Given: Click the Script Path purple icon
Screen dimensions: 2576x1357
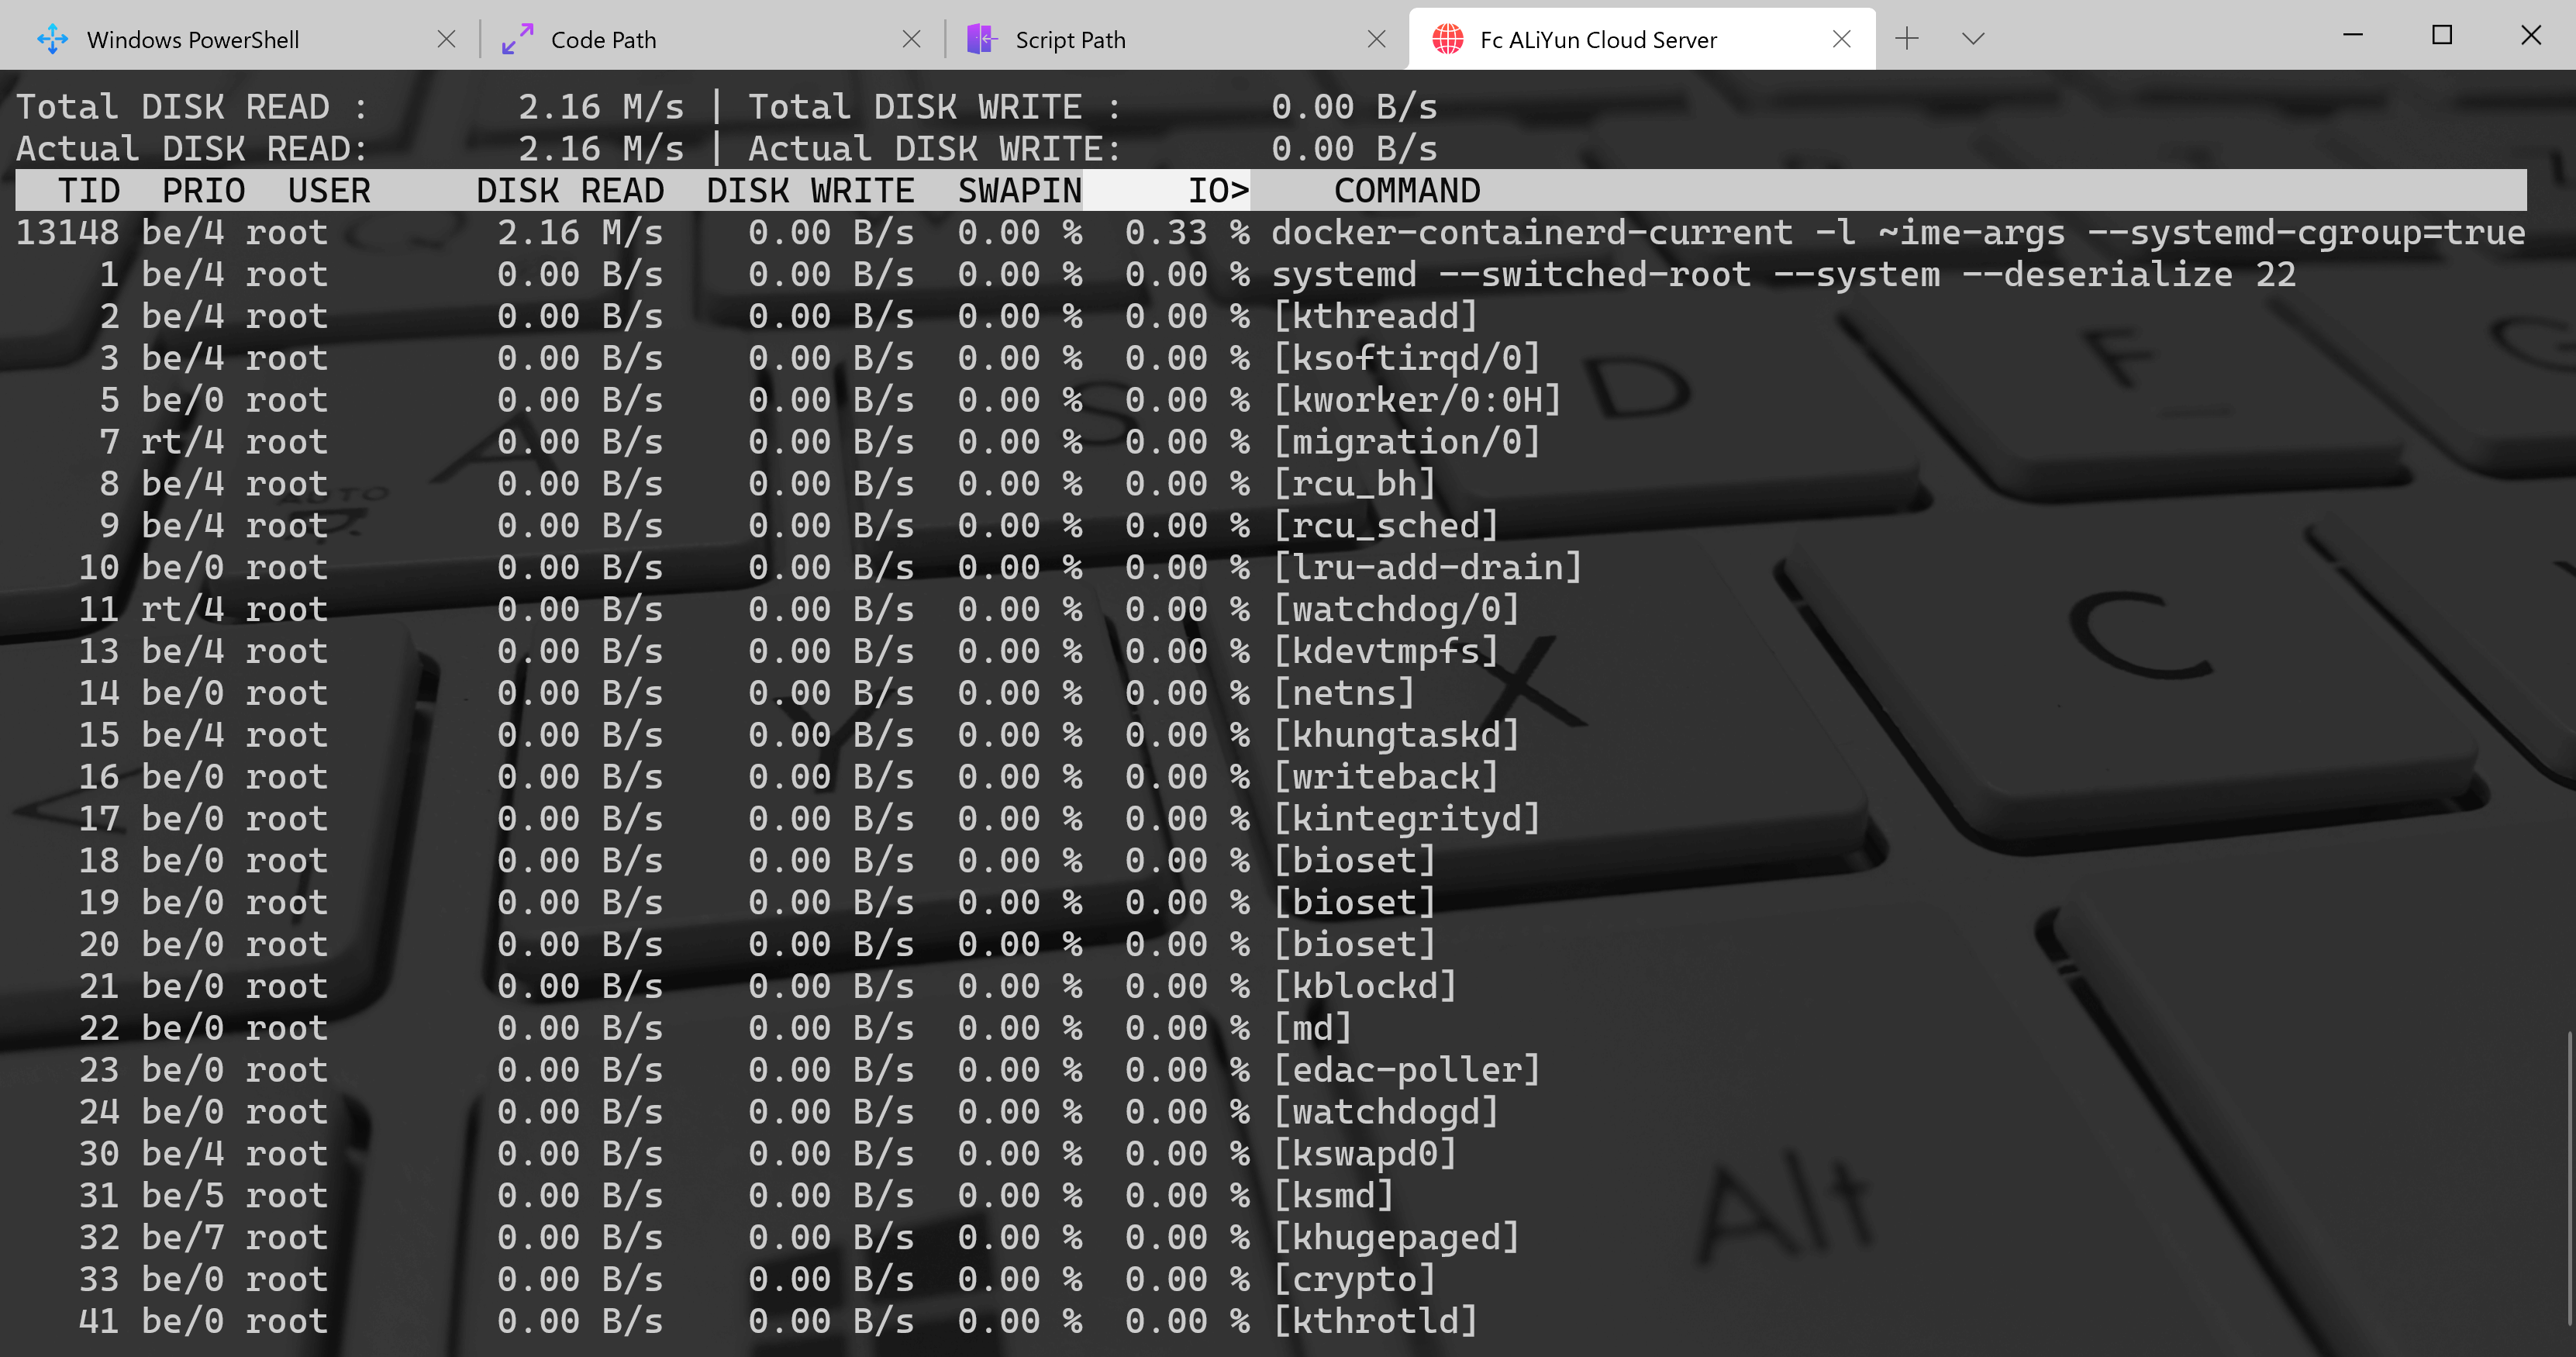Looking at the screenshot, I should 982,39.
